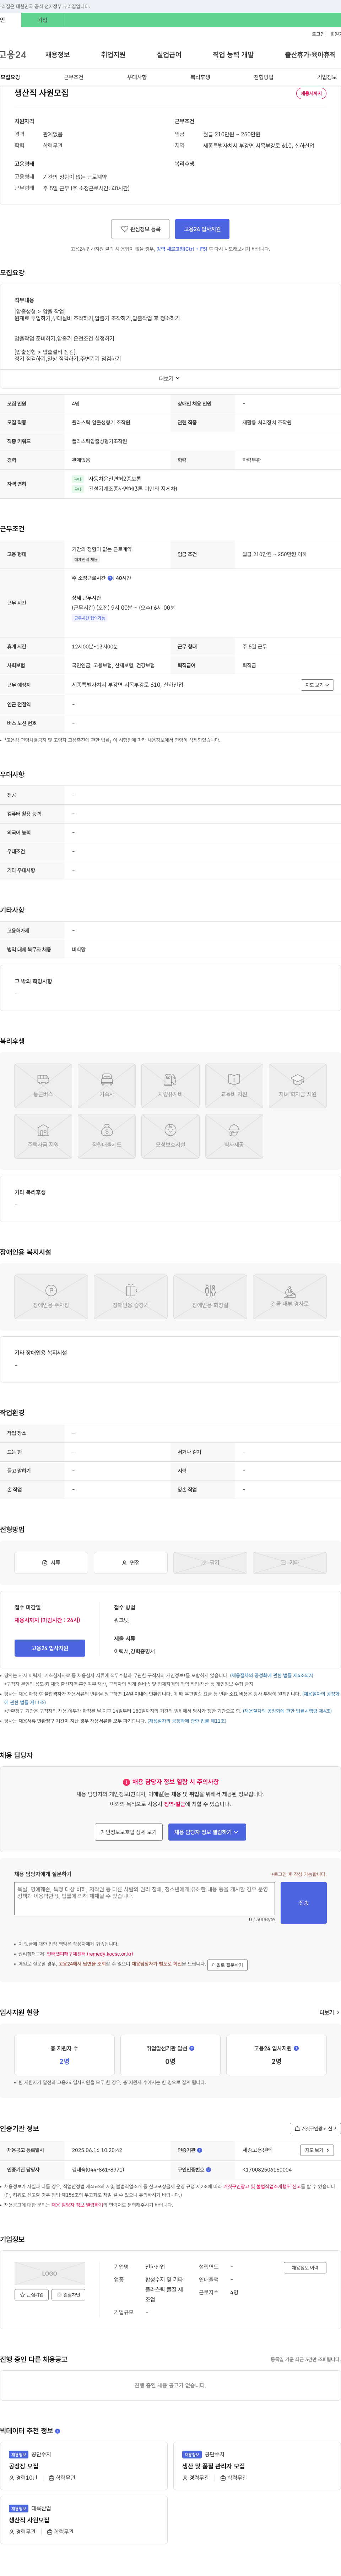Select the 기업 user-type tab

42,20
